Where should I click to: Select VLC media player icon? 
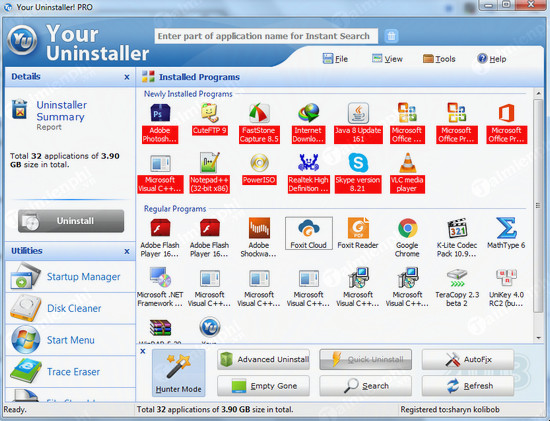pyautogui.click(x=407, y=163)
